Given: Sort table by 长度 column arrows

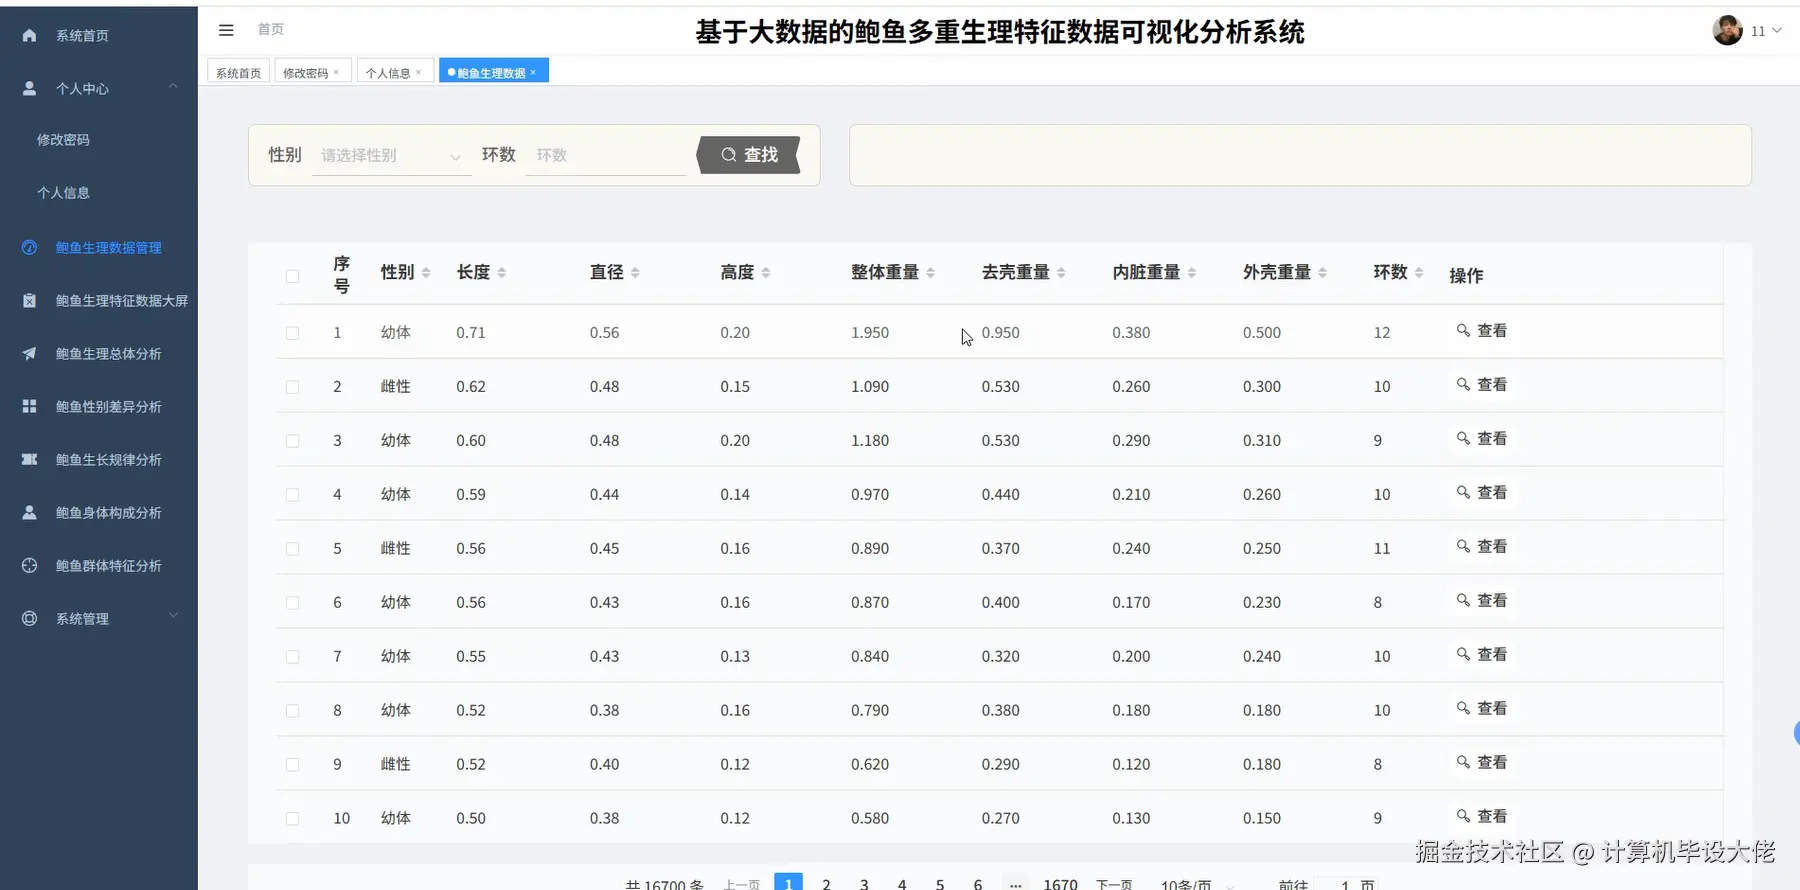Looking at the screenshot, I should pyautogui.click(x=502, y=272).
